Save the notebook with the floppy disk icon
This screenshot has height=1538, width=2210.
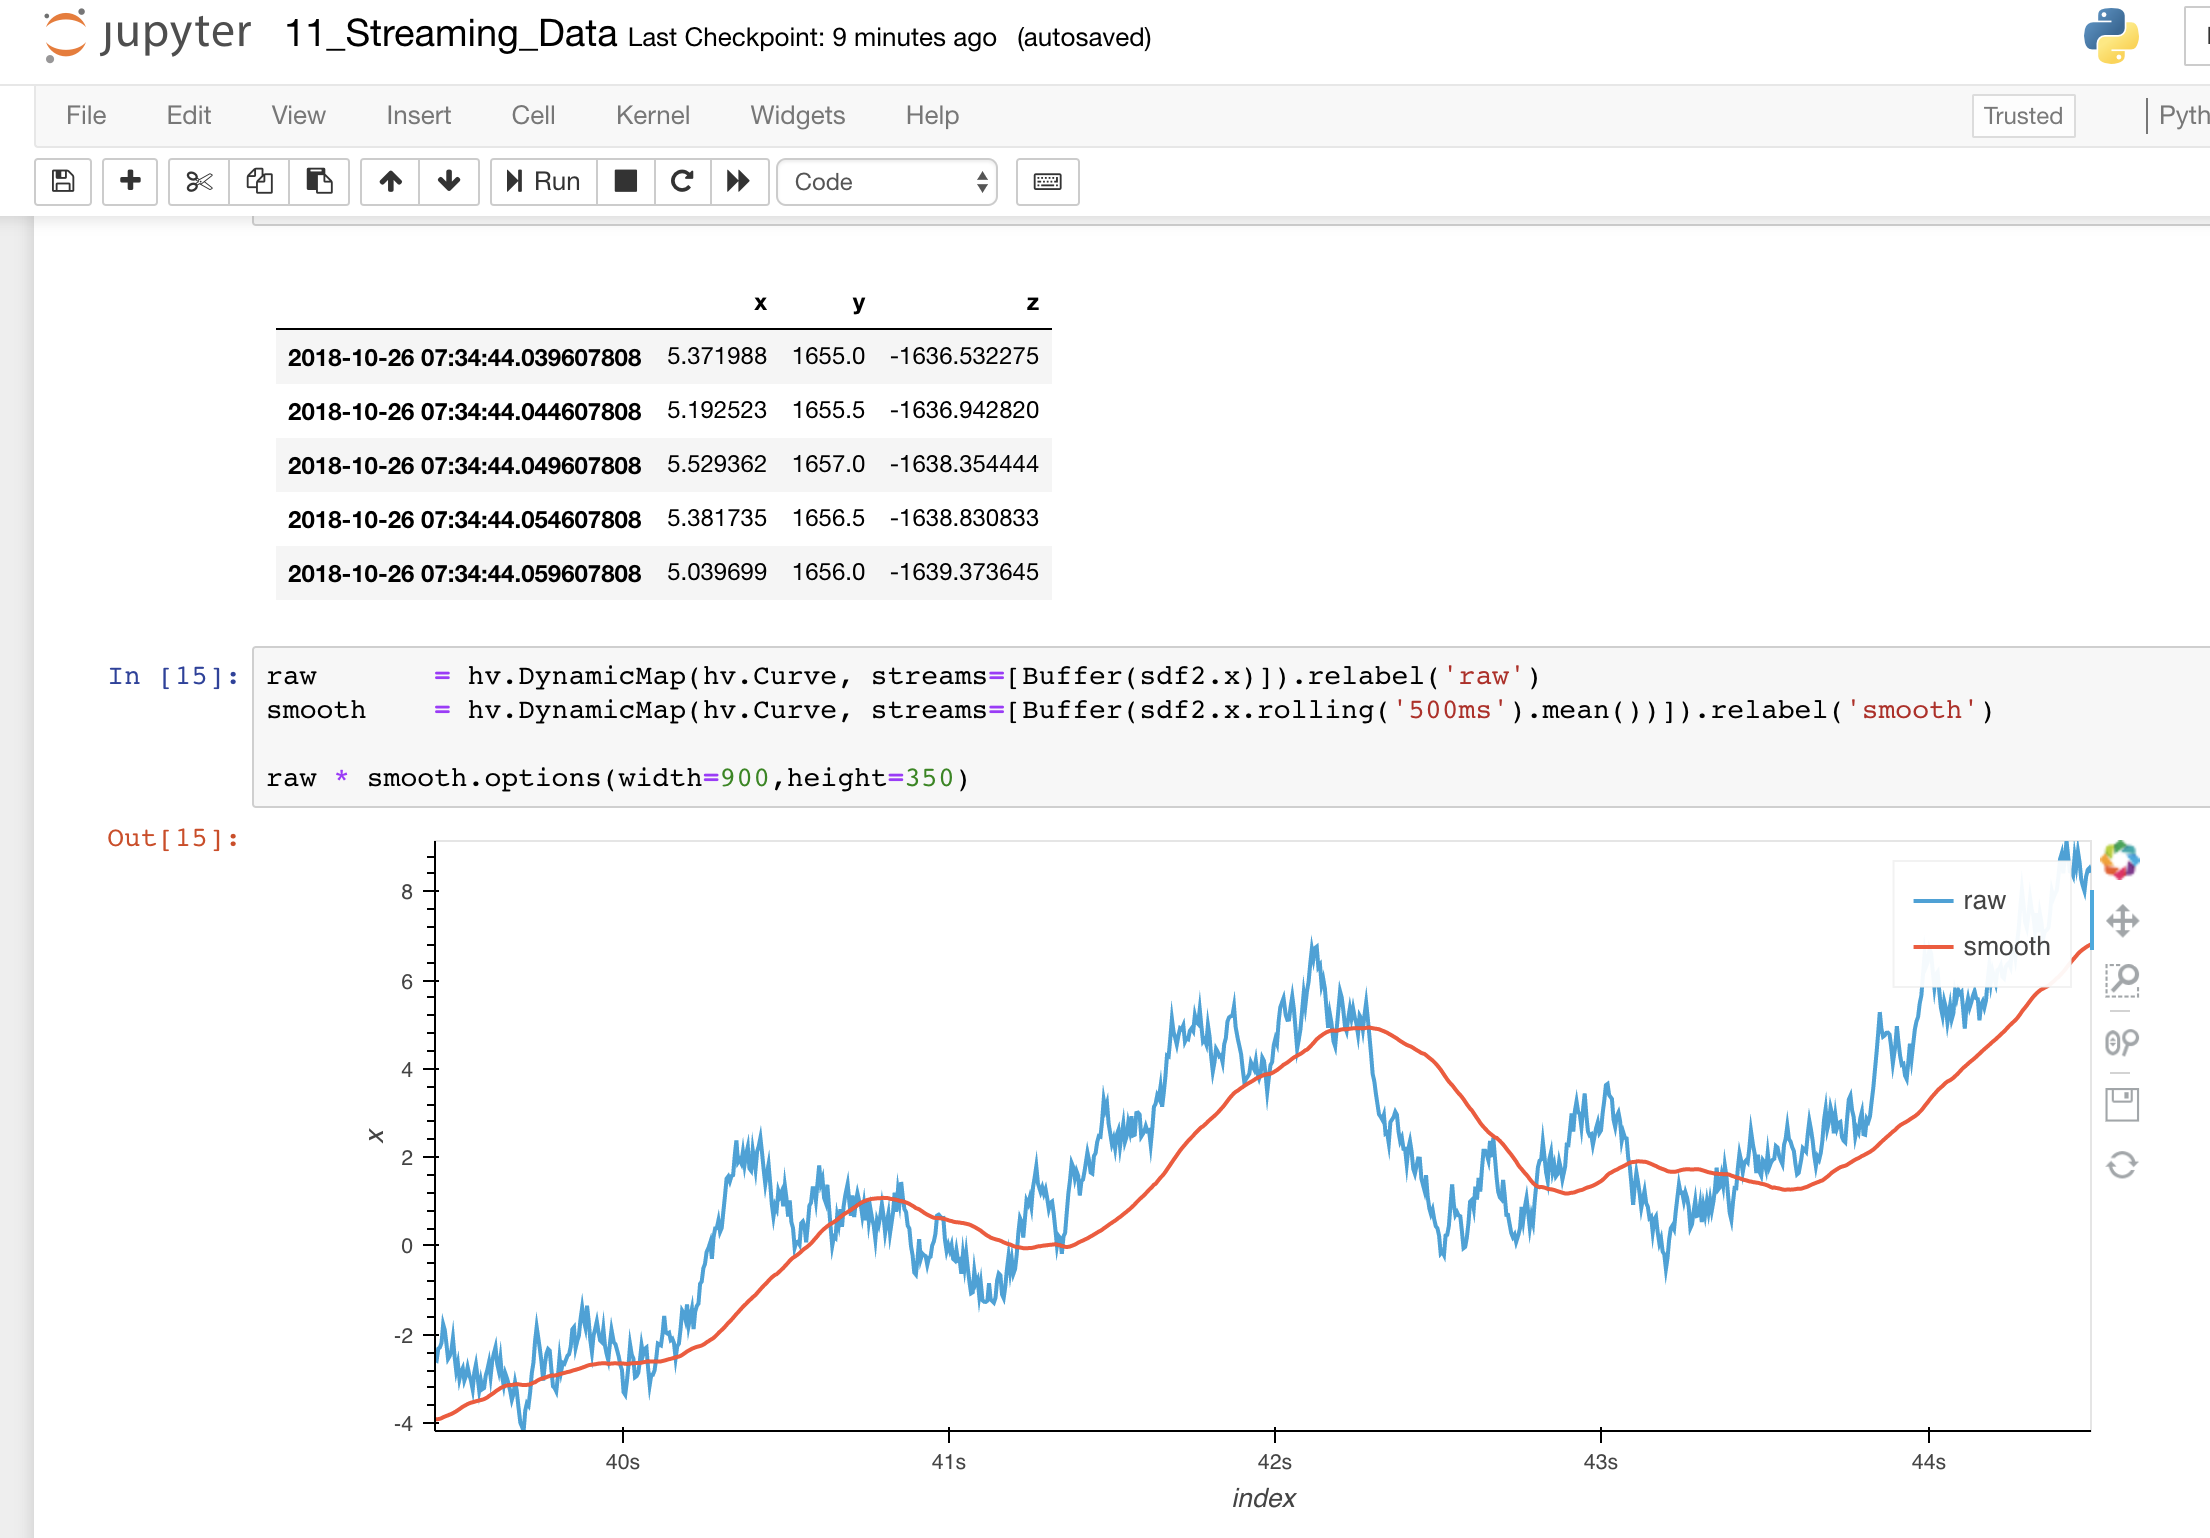coord(62,182)
